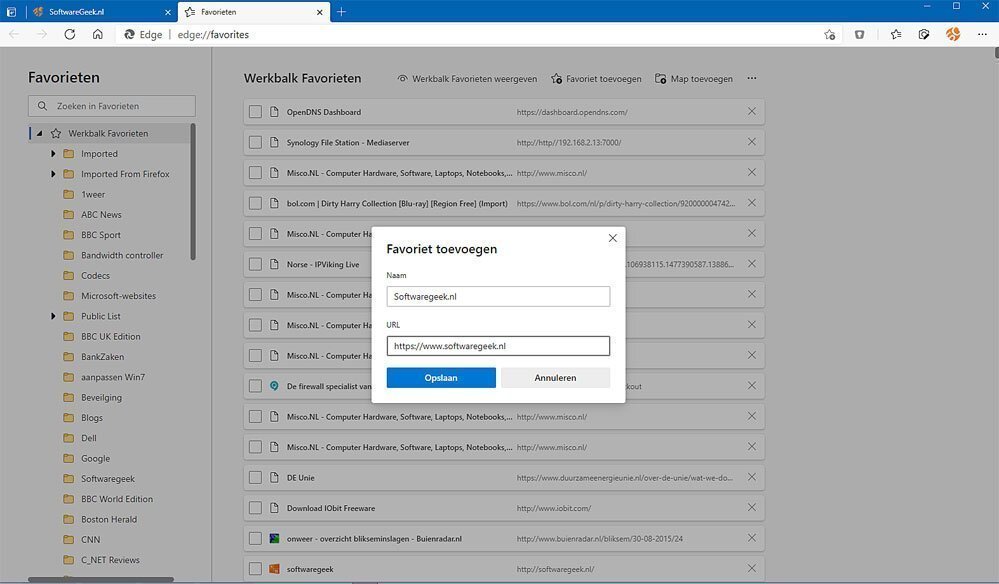This screenshot has width=999, height=584.
Task: Delete the OpenDNS Dashboard favorite
Action: click(752, 111)
